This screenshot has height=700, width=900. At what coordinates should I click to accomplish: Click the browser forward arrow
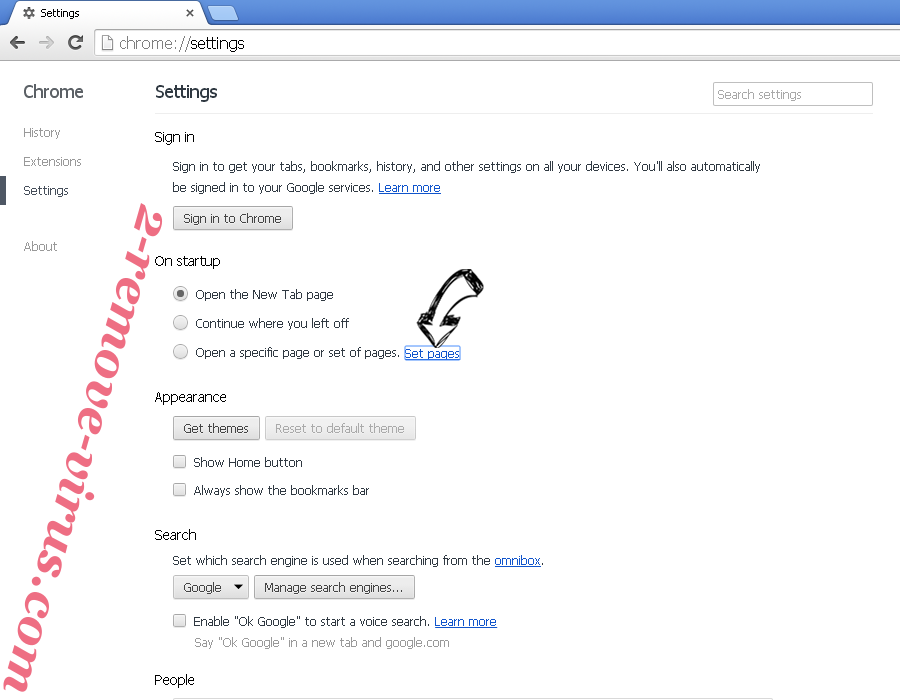click(46, 42)
